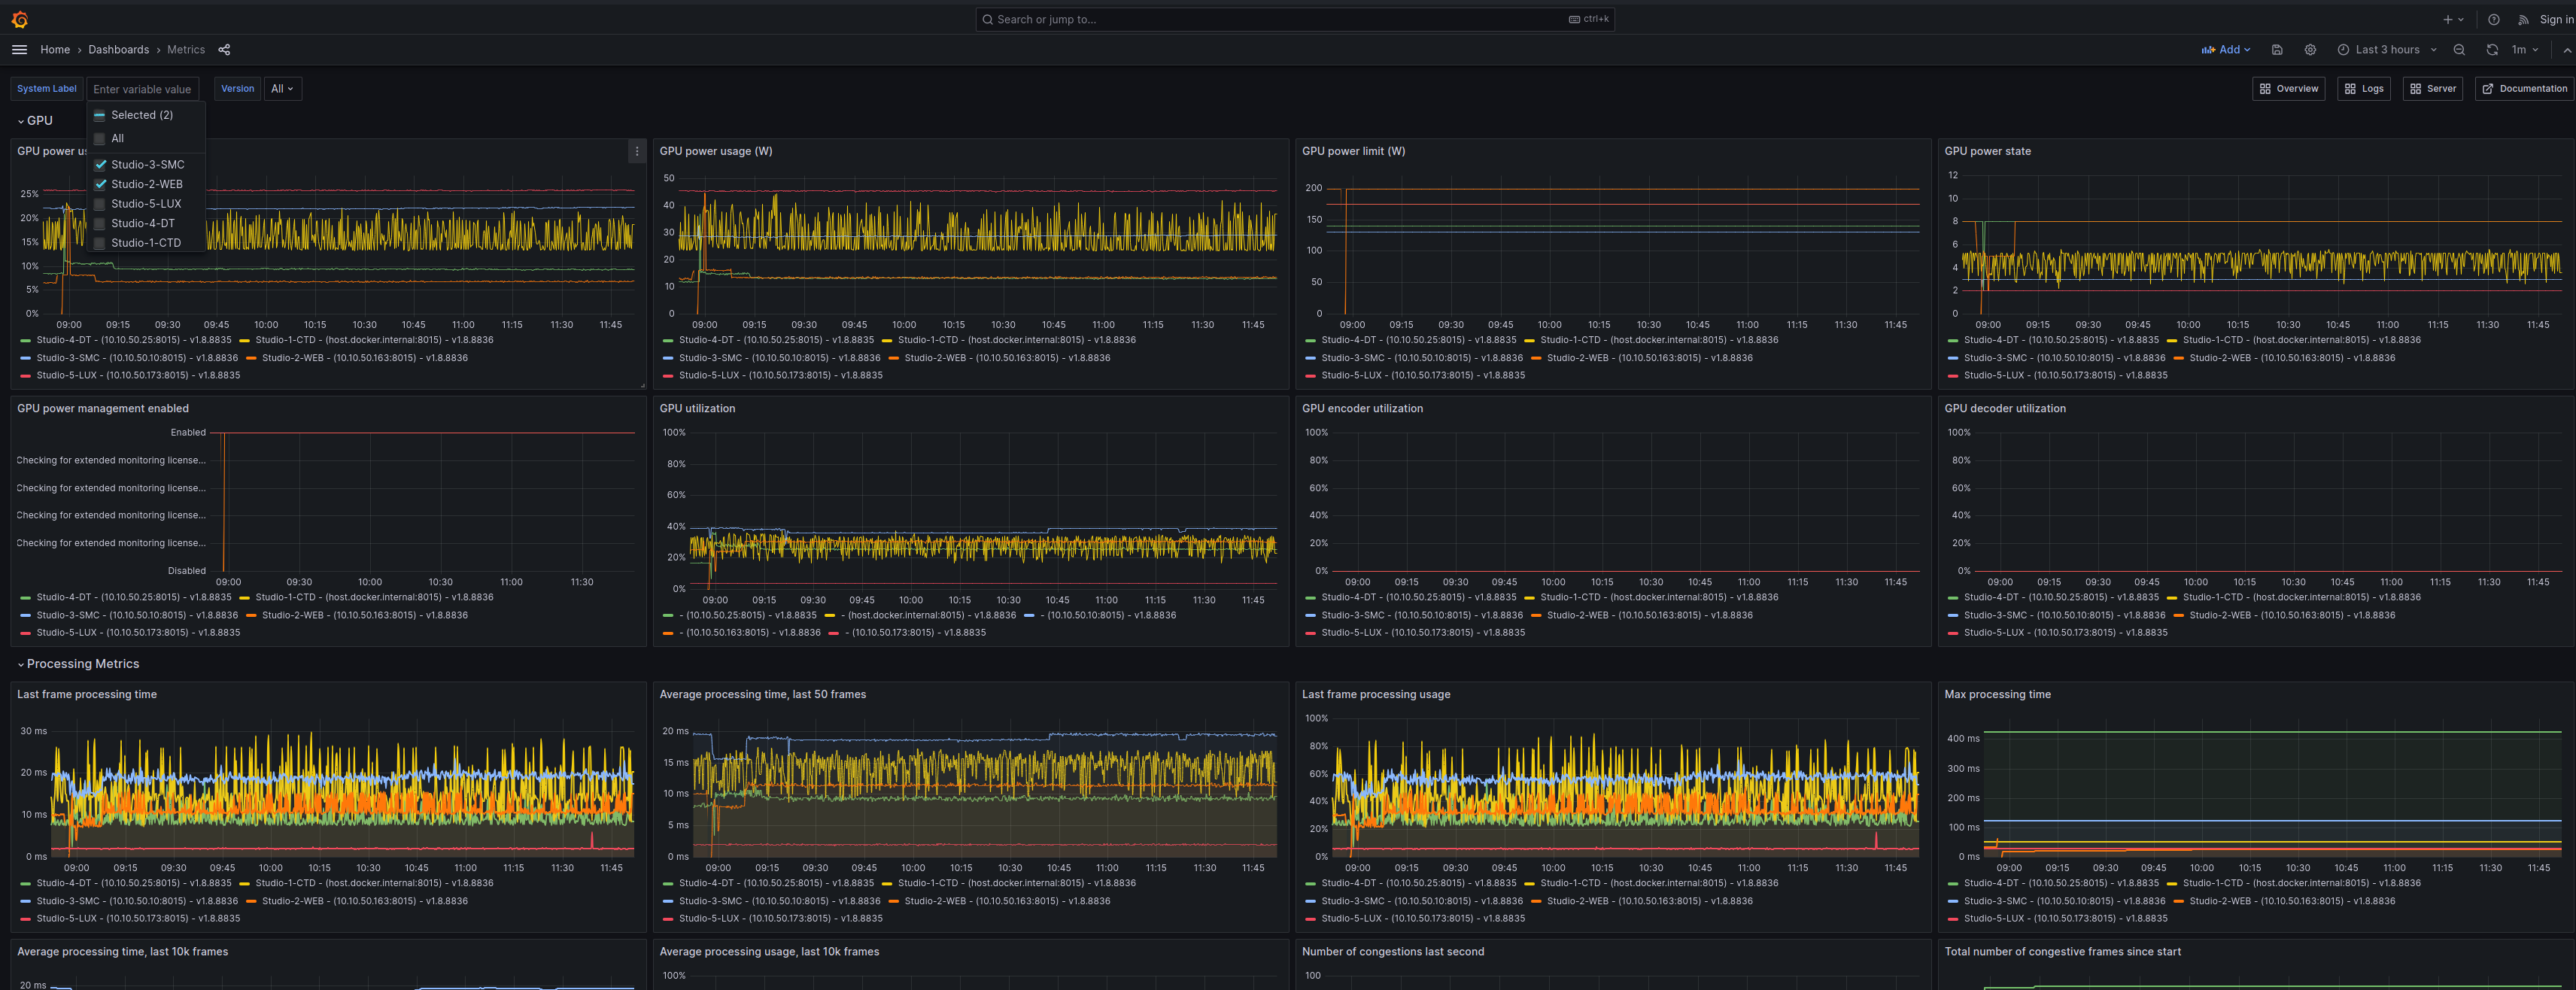The height and width of the screenshot is (990, 2576).
Task: Uncheck Studio-3-SMC in the dropdown
Action: click(x=100, y=165)
